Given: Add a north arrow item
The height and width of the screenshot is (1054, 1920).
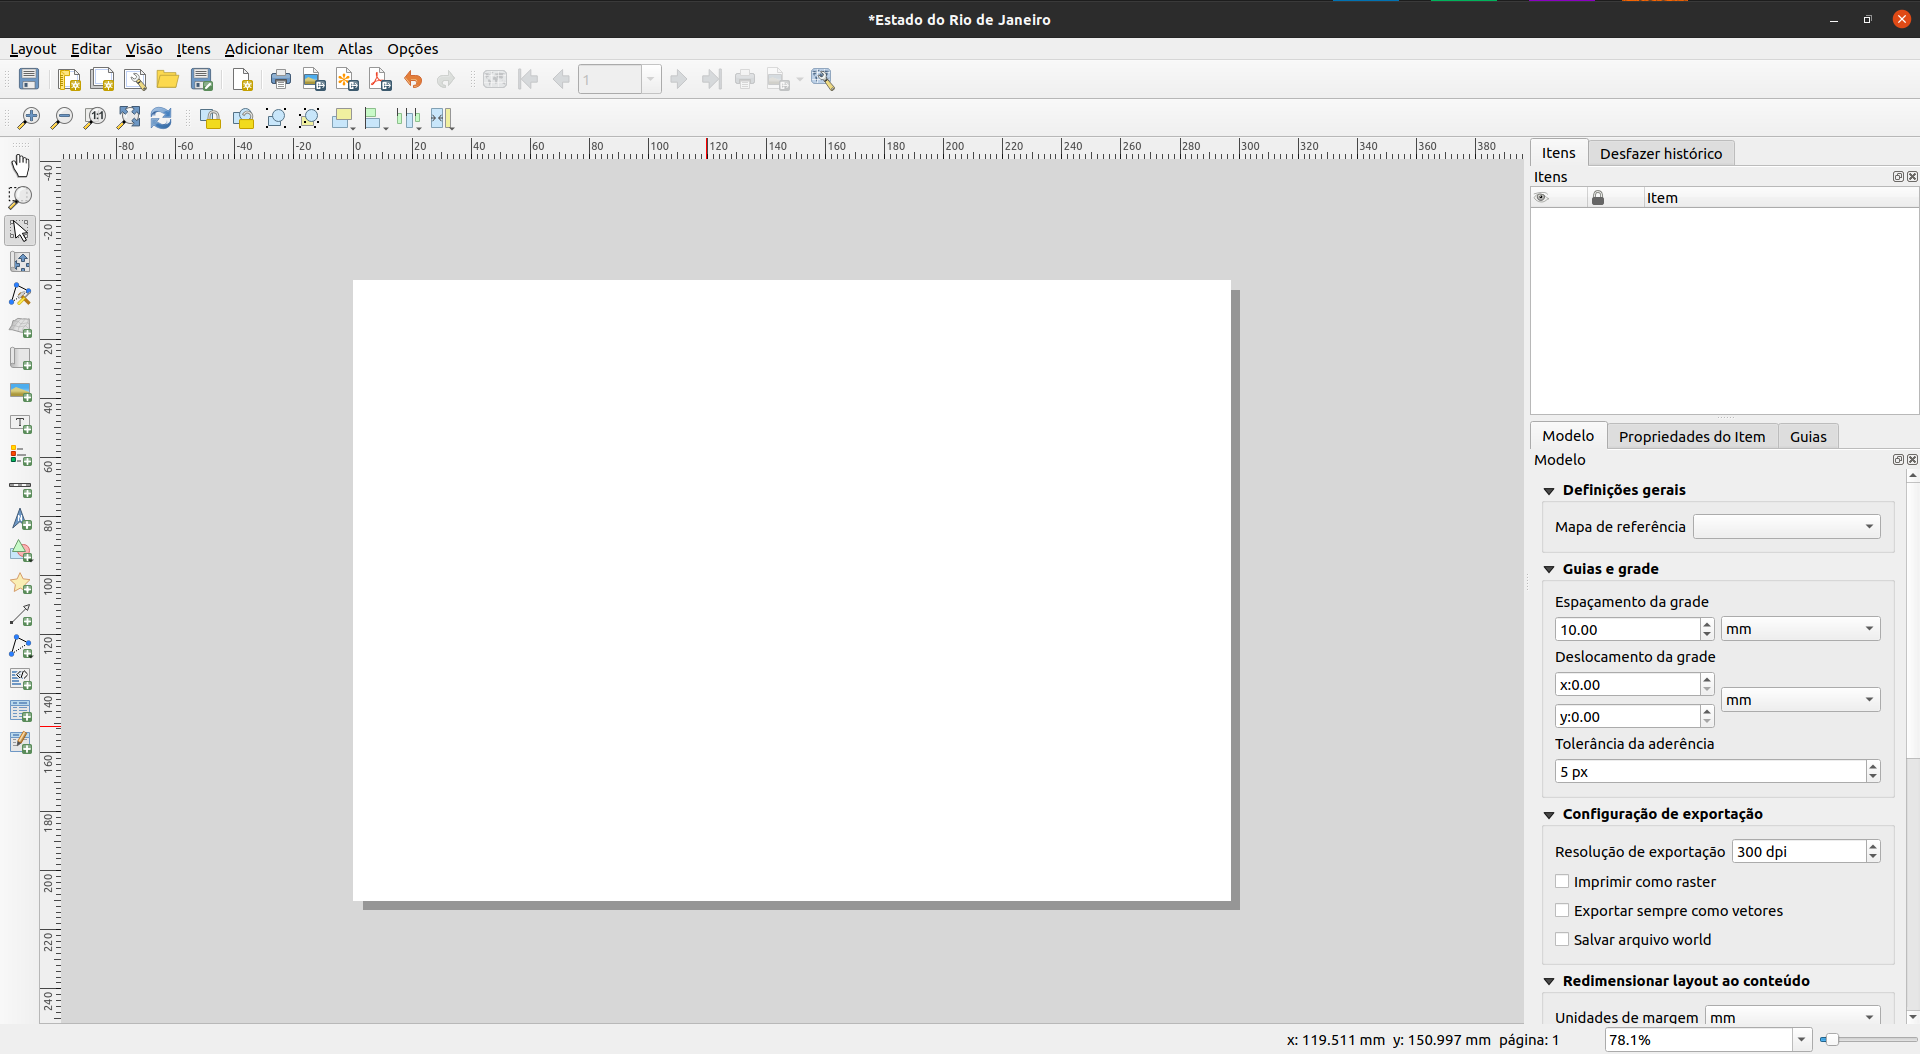Looking at the screenshot, I should point(20,519).
